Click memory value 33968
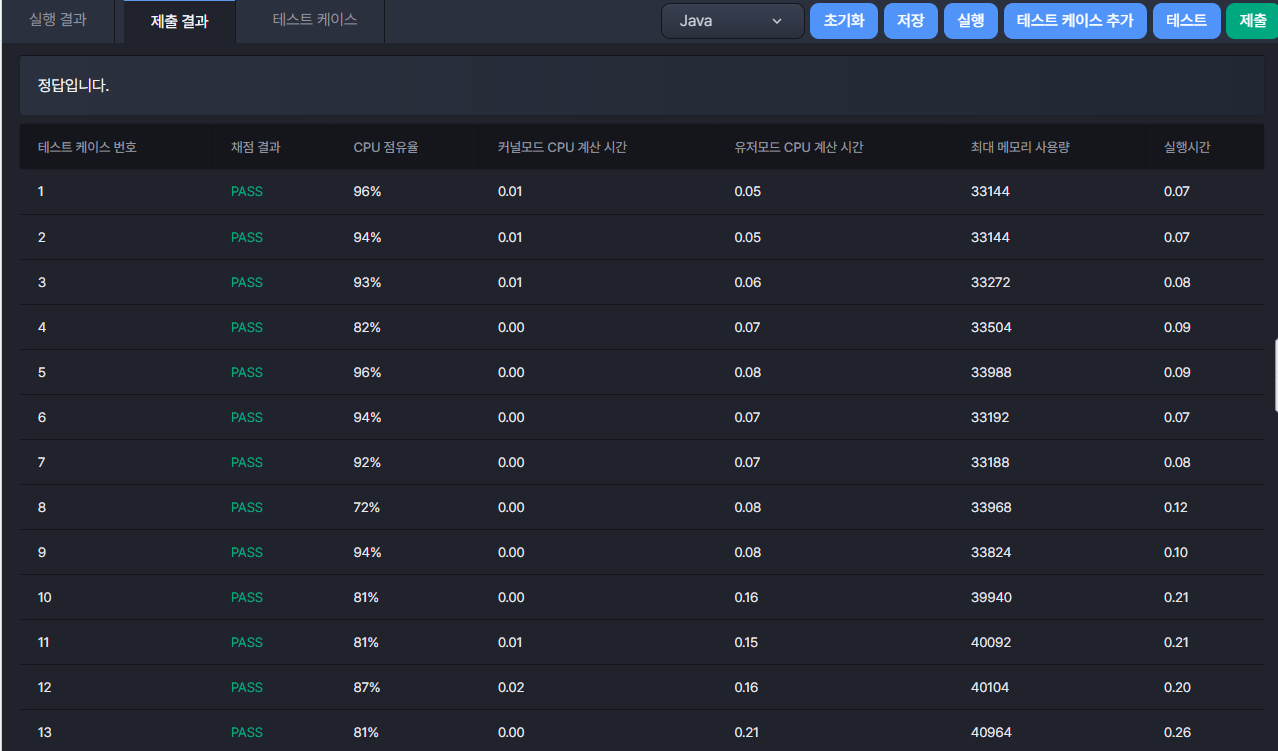Viewport: 1278px width, 751px height. click(991, 507)
